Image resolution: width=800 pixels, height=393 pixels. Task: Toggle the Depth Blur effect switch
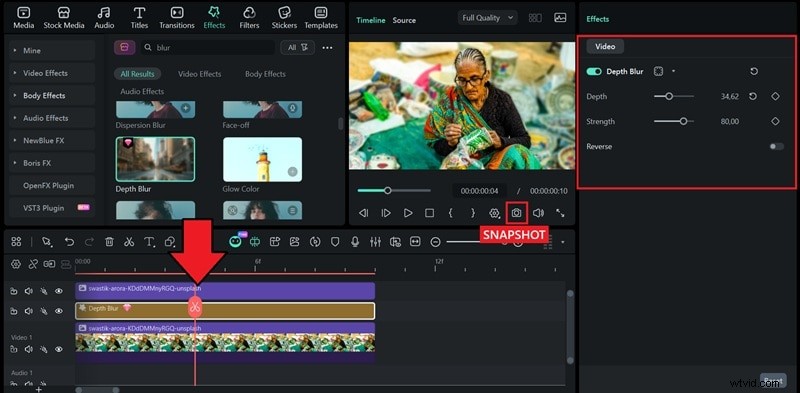coord(594,71)
